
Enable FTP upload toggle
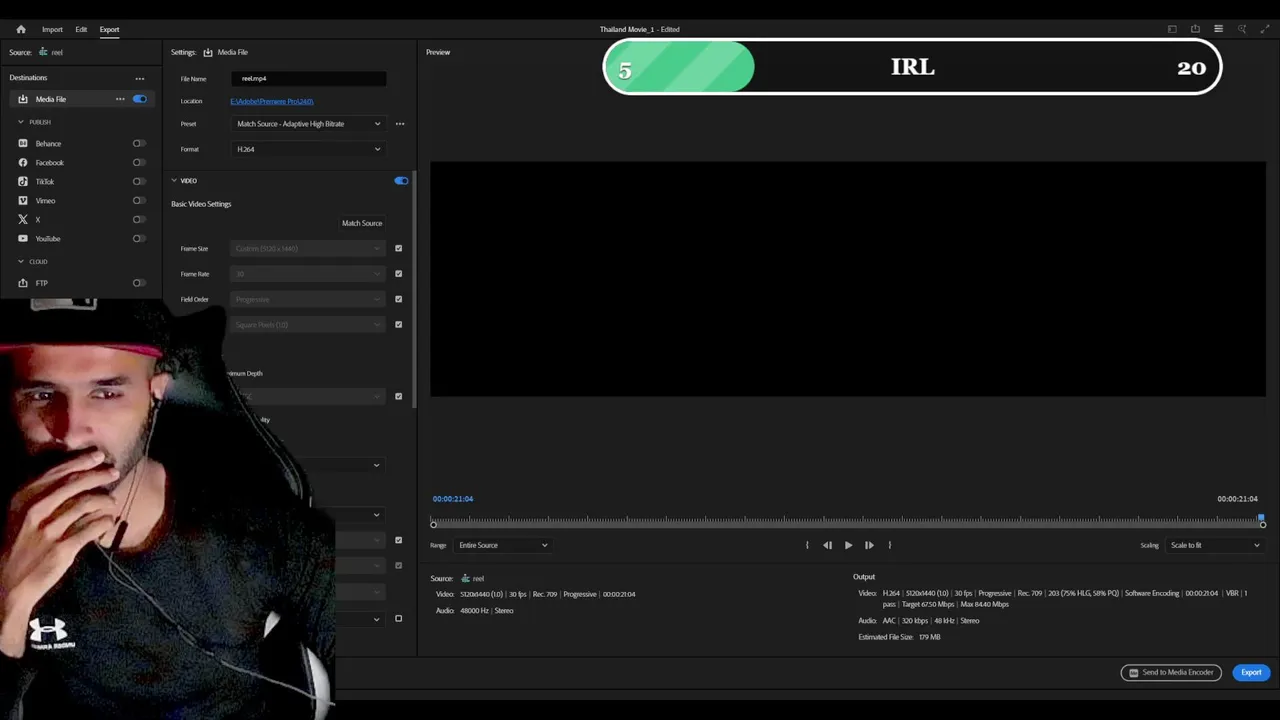[139, 283]
